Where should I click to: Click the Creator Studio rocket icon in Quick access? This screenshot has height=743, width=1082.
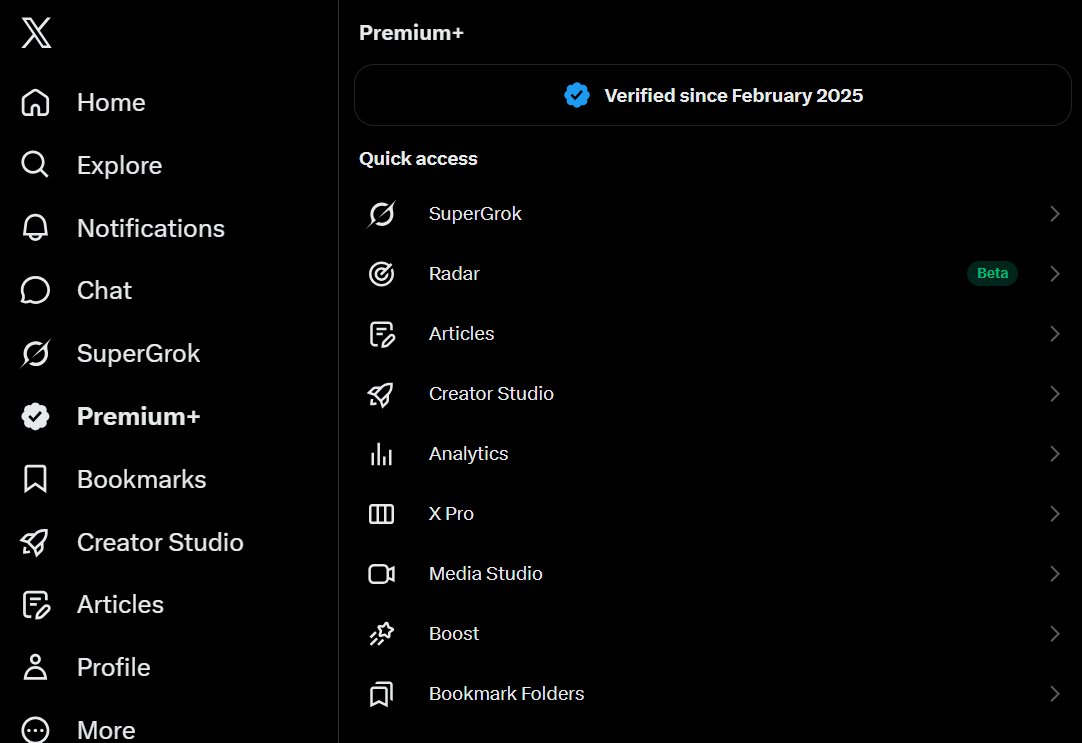(x=381, y=394)
